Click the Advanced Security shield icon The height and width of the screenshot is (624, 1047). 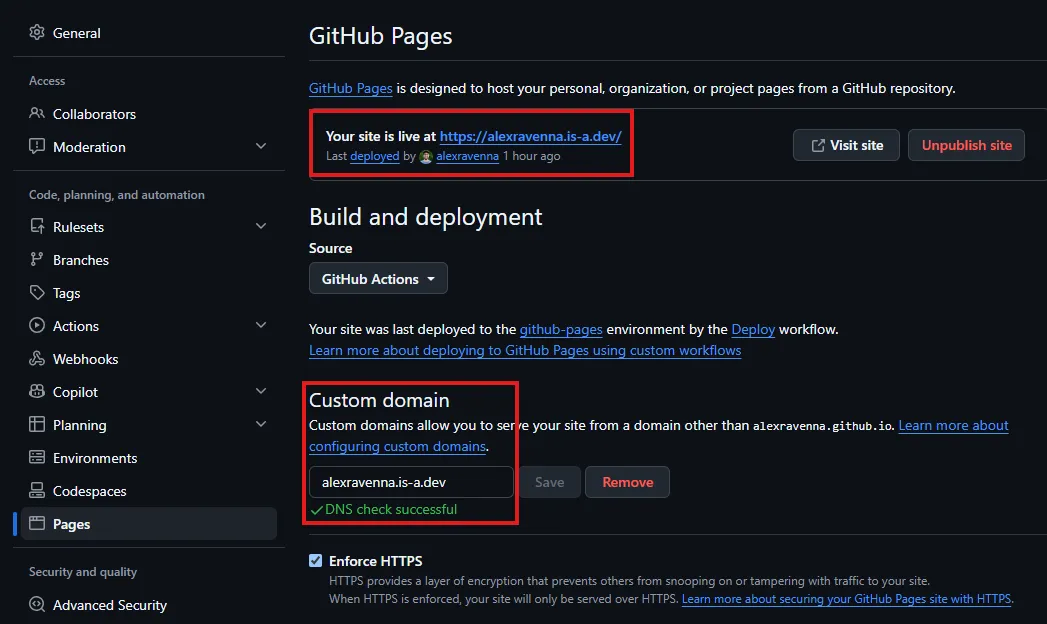click(x=37, y=604)
